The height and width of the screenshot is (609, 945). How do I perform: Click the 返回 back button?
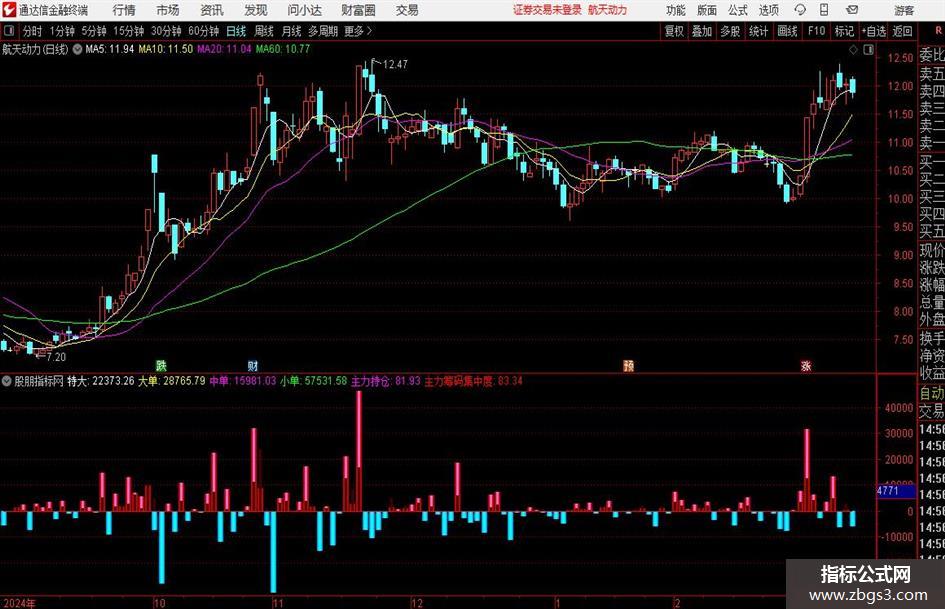click(x=902, y=31)
